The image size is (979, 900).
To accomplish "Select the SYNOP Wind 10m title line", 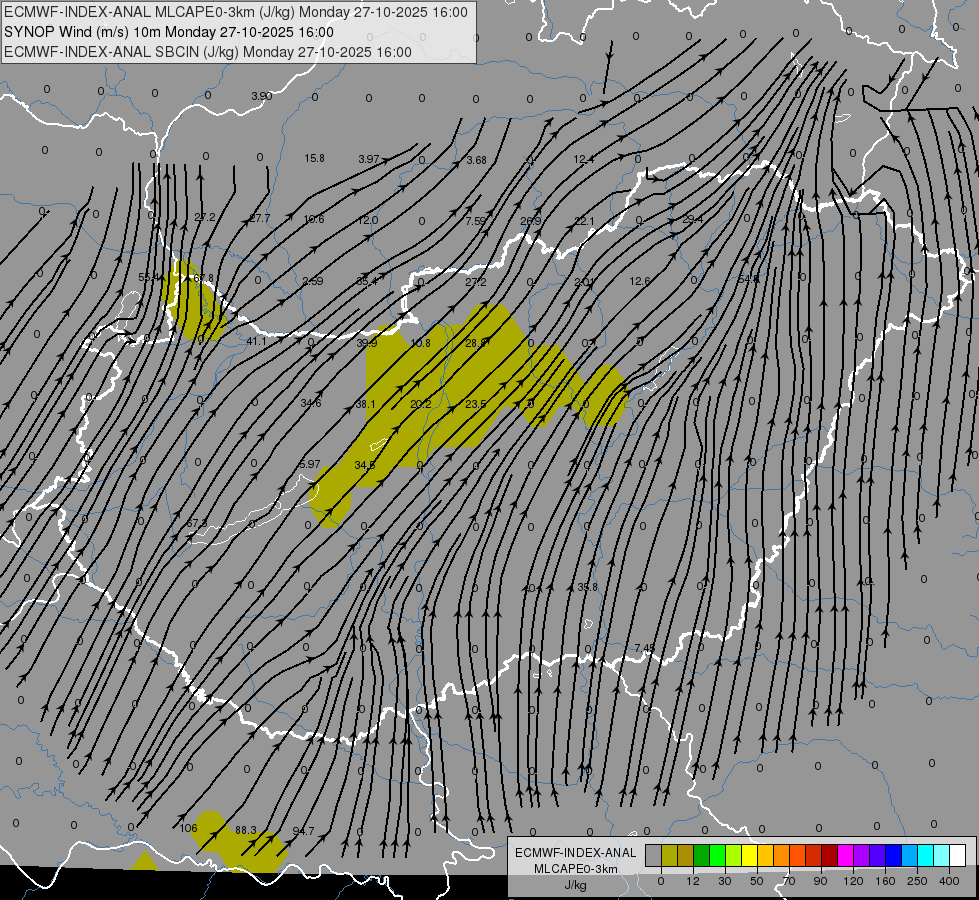I will [169, 32].
